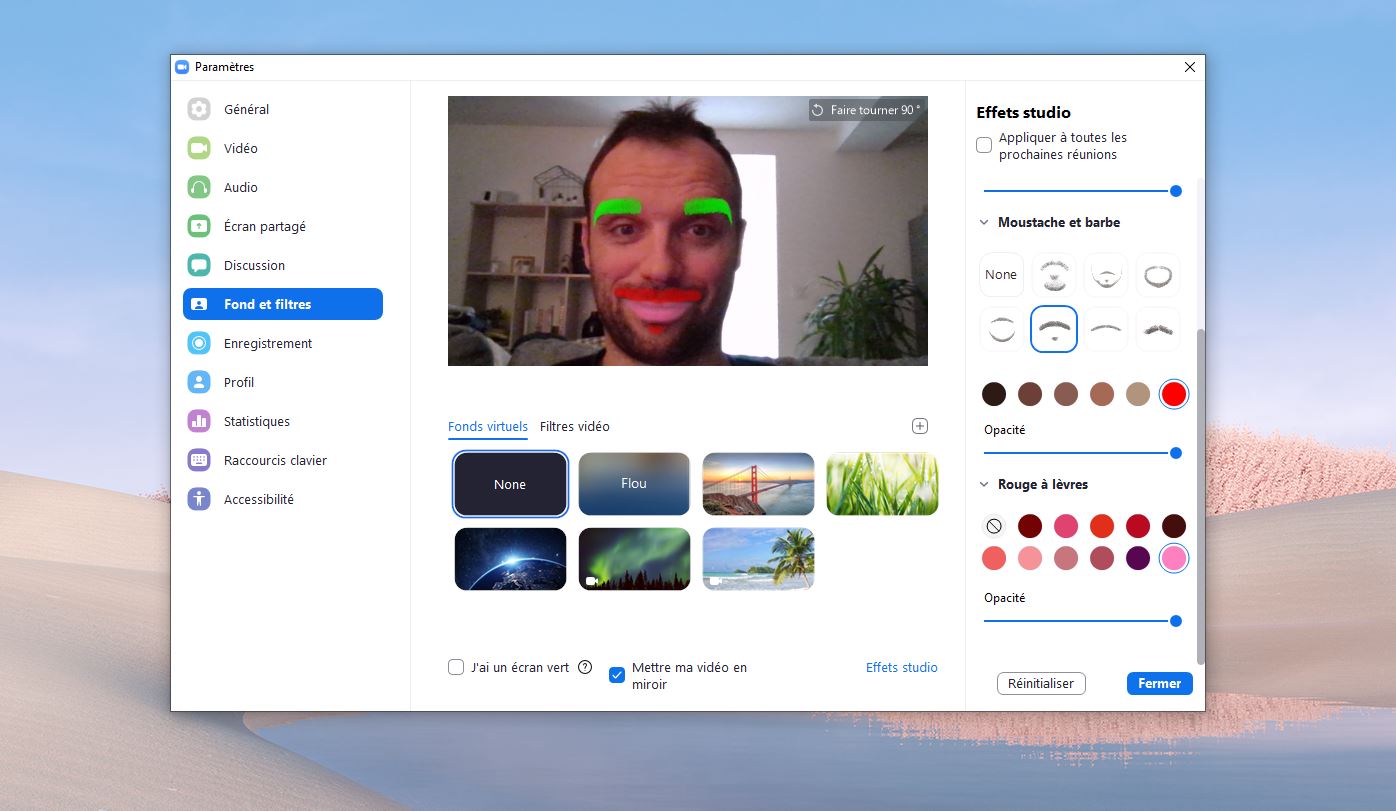Check the J'ai un écran vert box

456,667
